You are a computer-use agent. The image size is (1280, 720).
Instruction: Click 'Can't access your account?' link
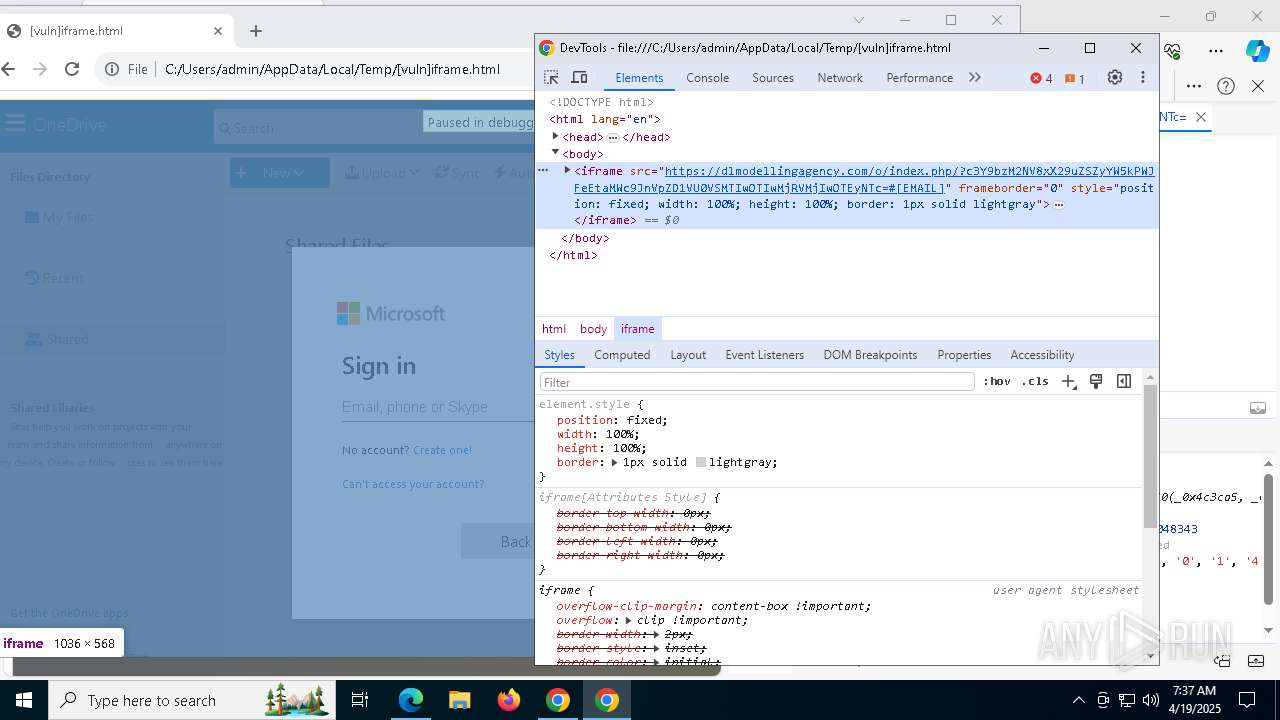[413, 484]
